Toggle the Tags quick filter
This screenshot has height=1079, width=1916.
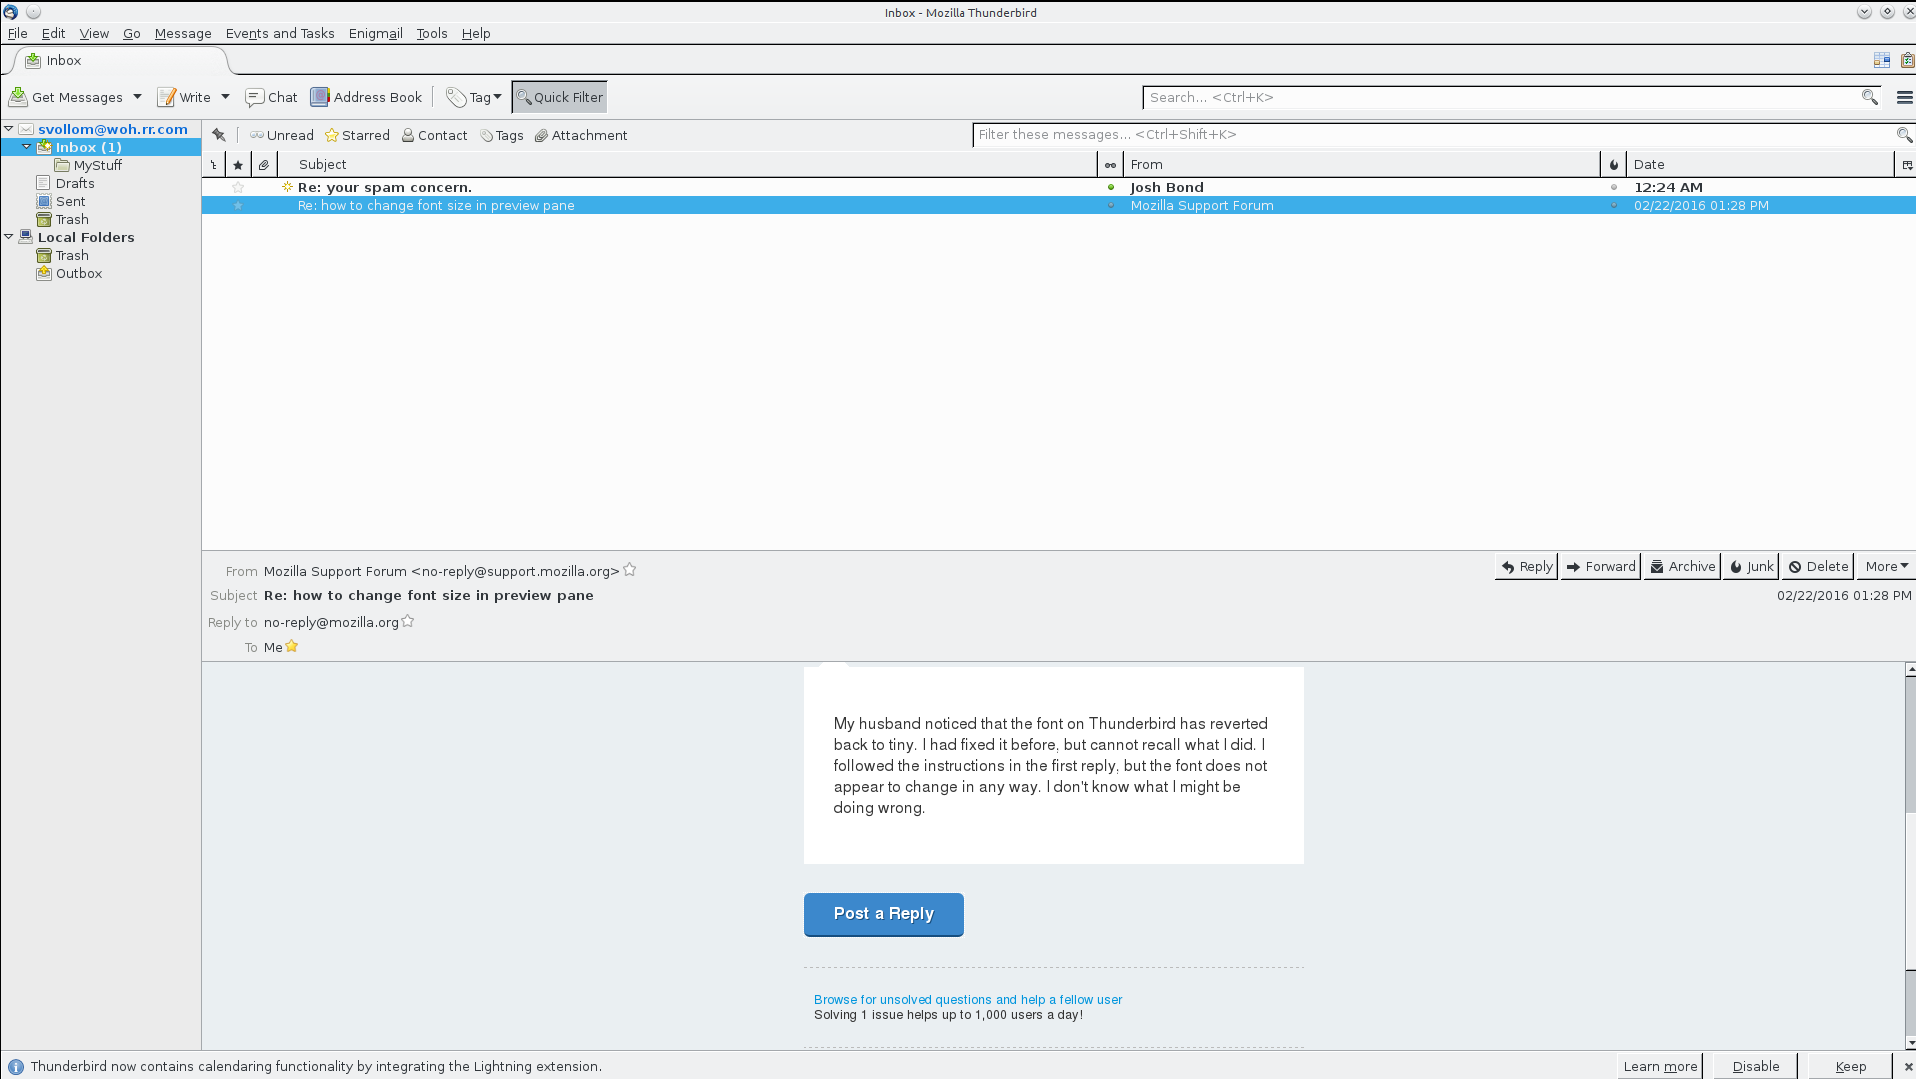coord(501,135)
